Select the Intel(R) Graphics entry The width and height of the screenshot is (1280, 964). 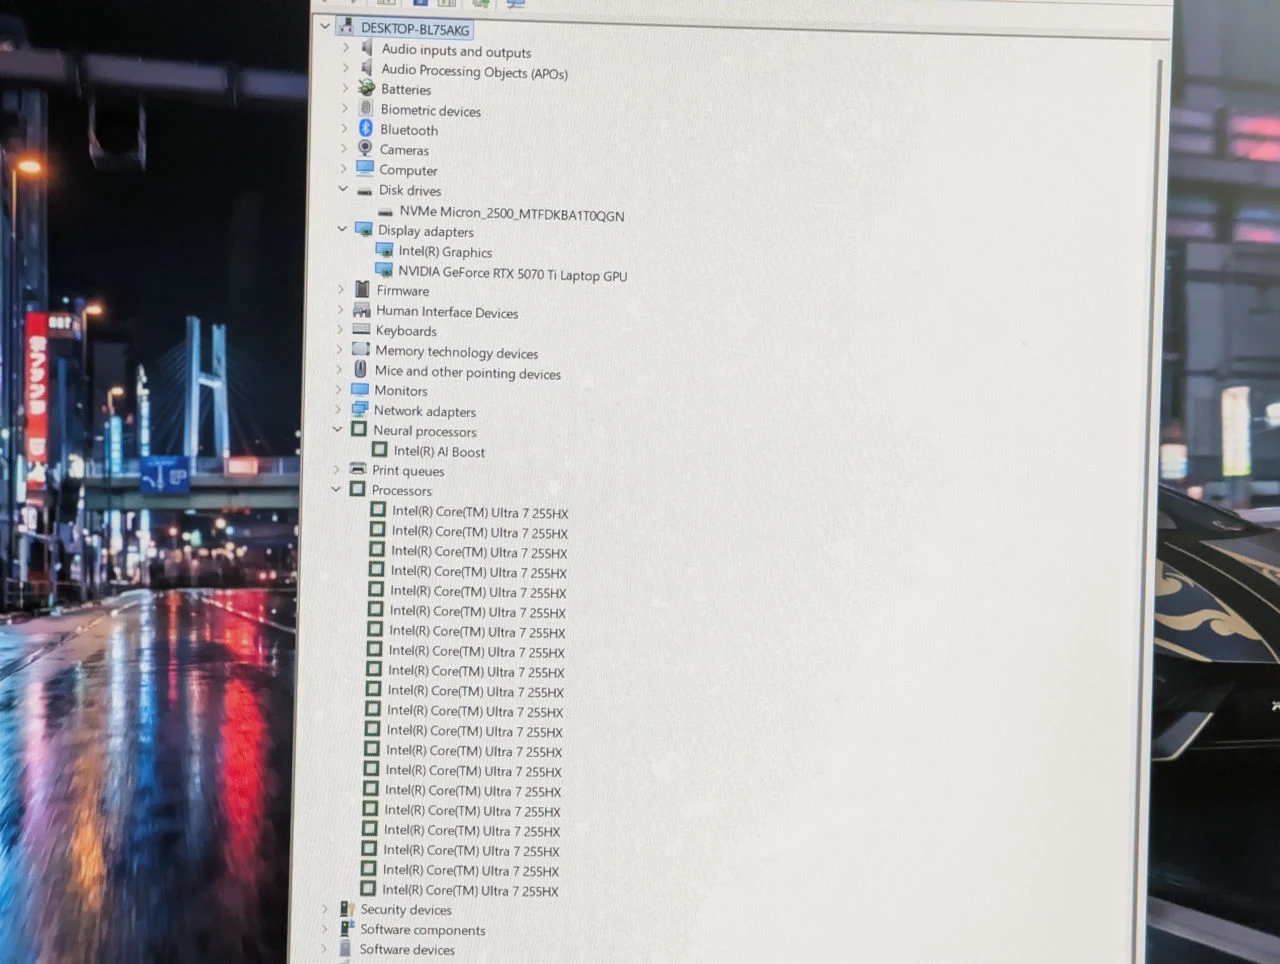tap(445, 252)
